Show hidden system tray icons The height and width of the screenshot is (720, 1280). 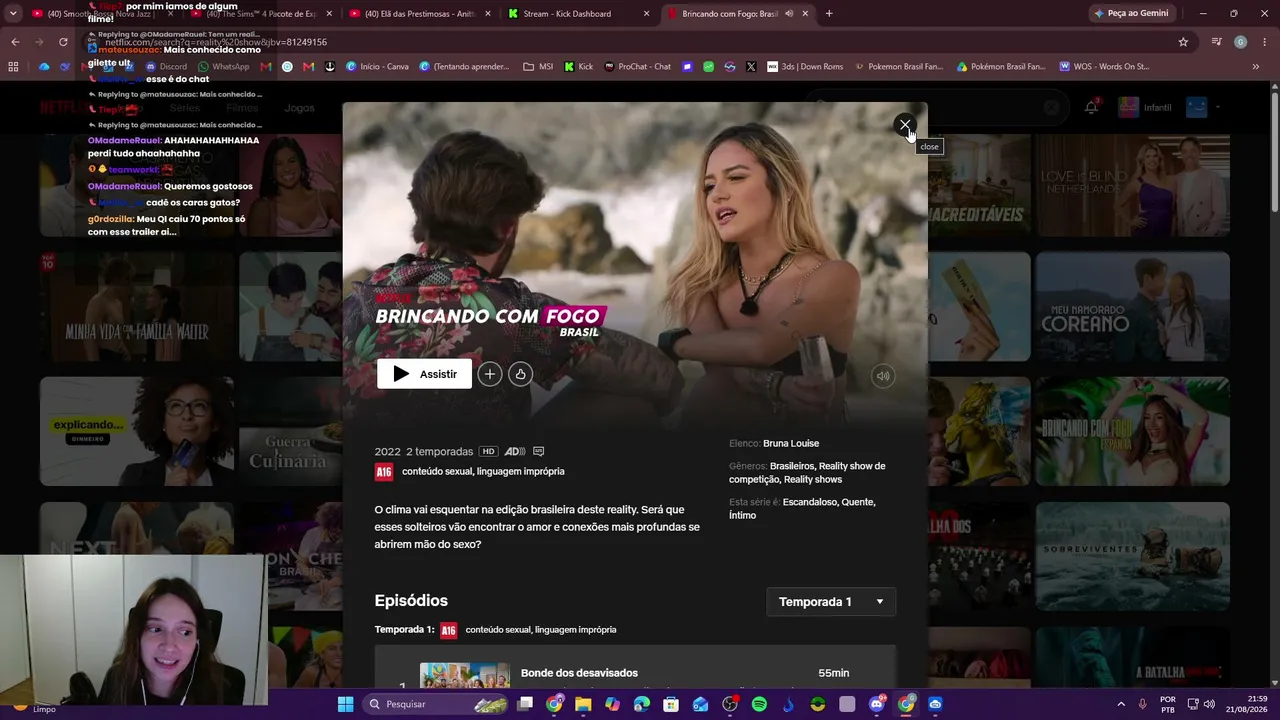pyautogui.click(x=1120, y=704)
